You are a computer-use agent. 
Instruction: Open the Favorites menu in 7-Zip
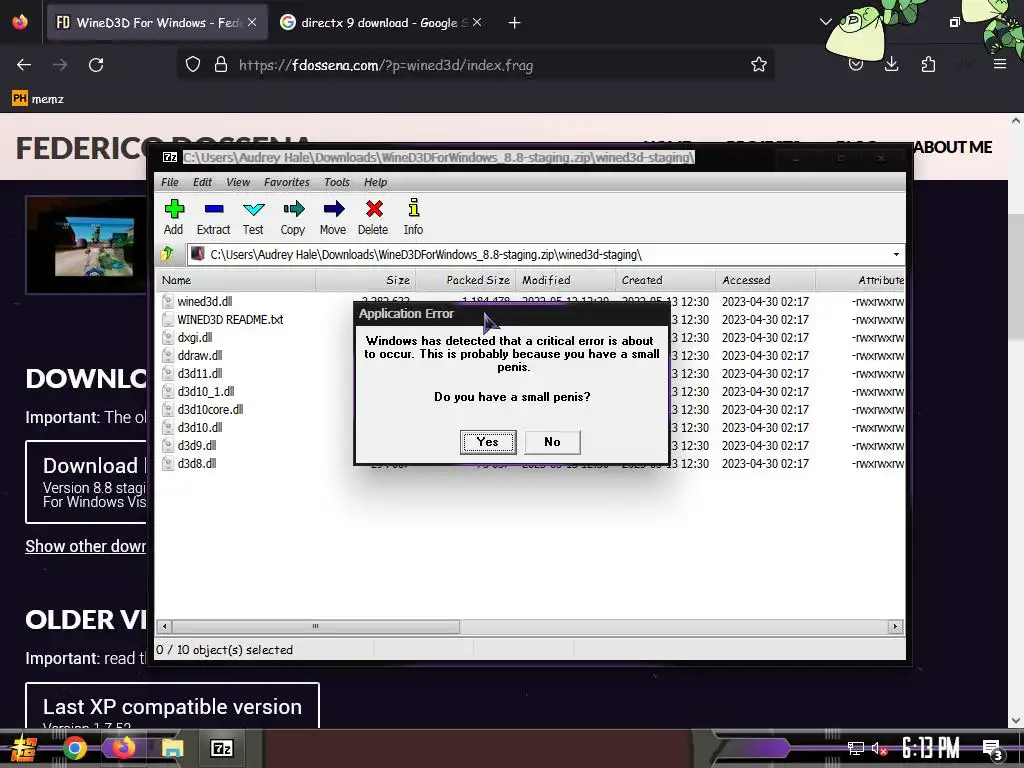click(x=287, y=182)
